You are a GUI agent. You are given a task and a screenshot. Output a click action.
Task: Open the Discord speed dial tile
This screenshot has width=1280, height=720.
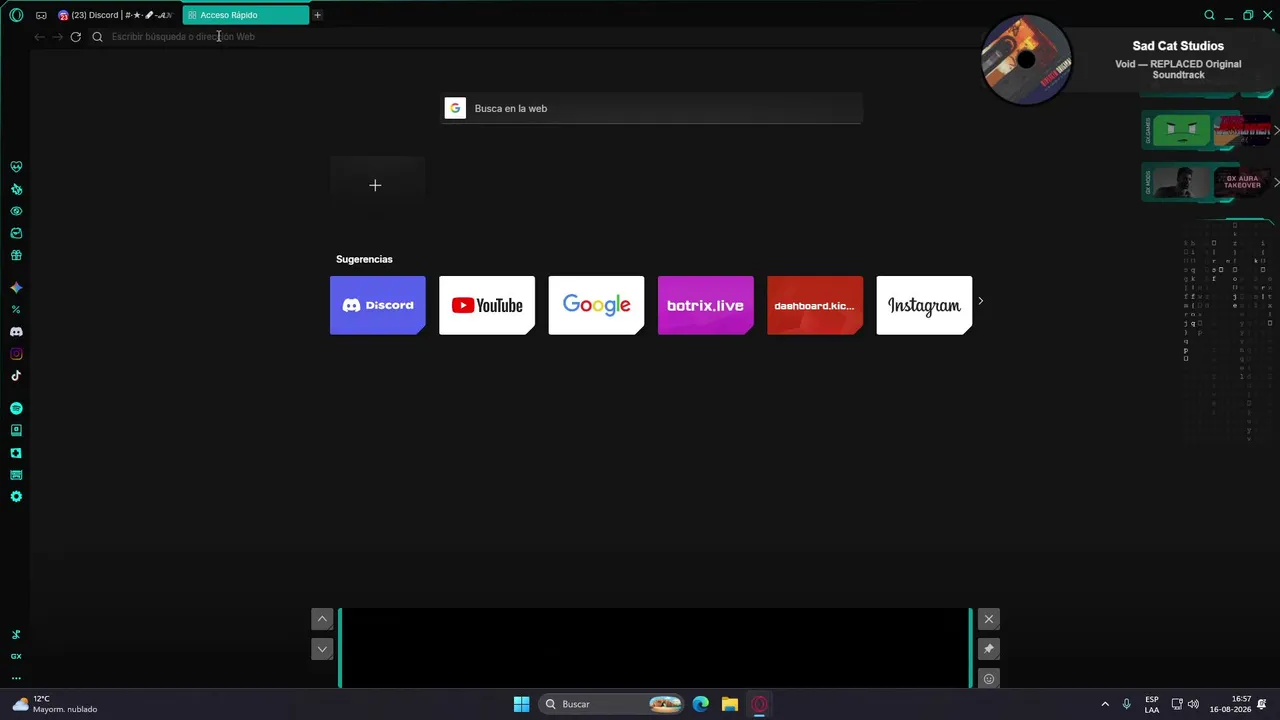click(x=377, y=305)
